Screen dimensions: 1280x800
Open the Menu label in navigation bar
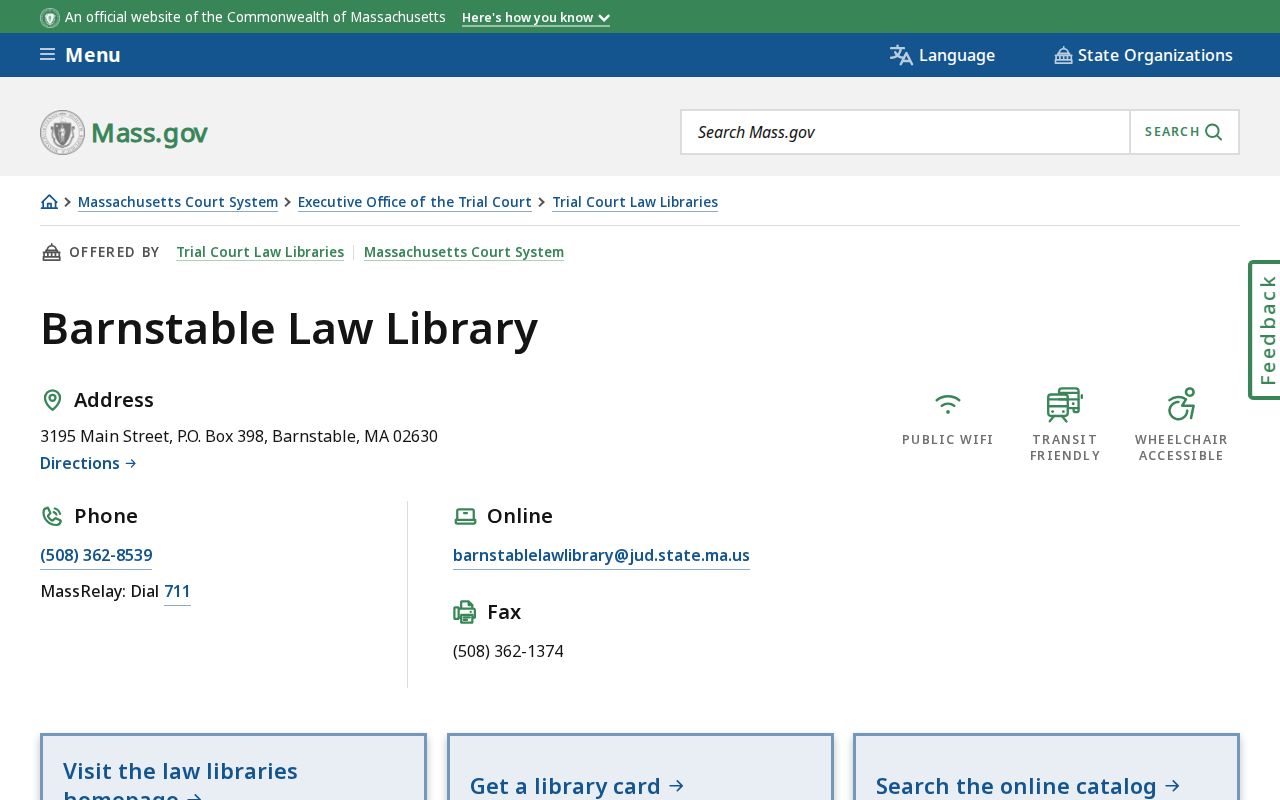pos(93,55)
